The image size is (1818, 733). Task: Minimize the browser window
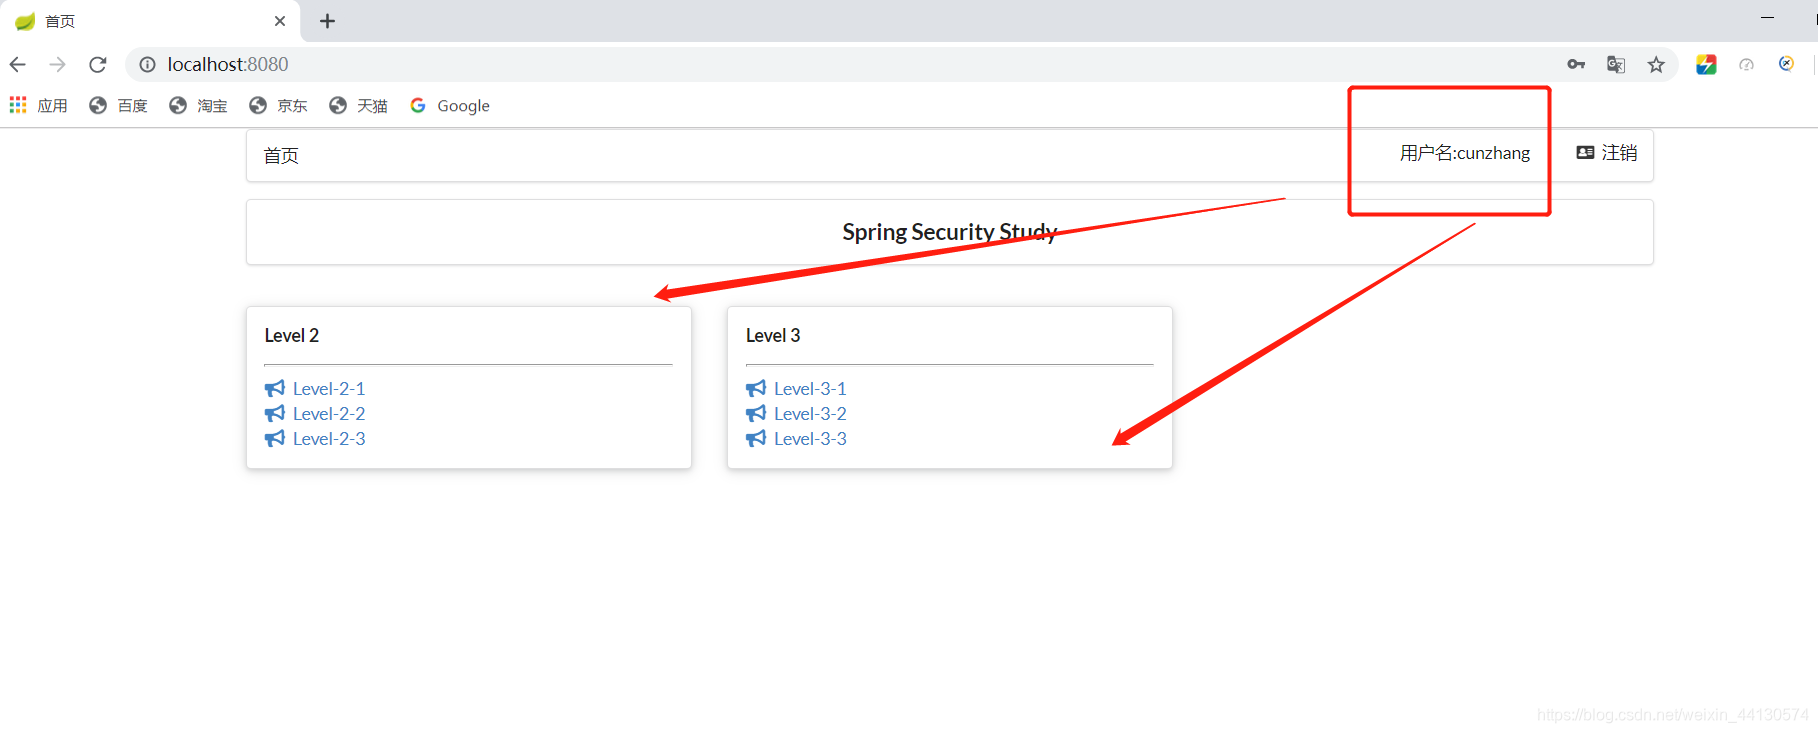click(1767, 18)
